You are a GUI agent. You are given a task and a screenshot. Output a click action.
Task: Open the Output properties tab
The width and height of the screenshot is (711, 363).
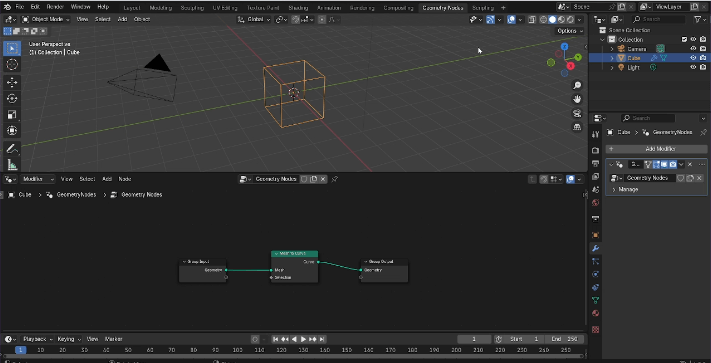[595, 163]
